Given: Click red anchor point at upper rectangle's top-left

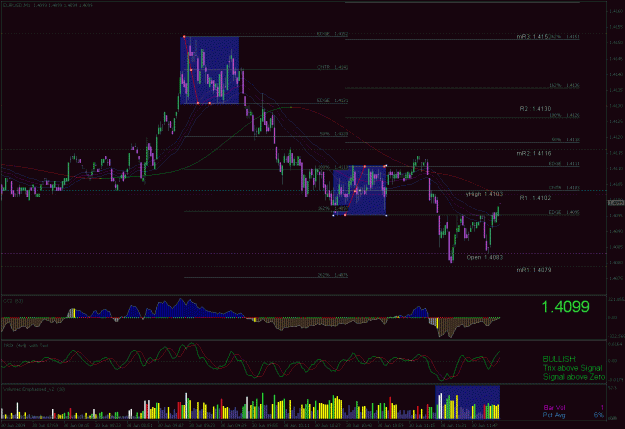Looking at the screenshot, I should click(x=184, y=37).
